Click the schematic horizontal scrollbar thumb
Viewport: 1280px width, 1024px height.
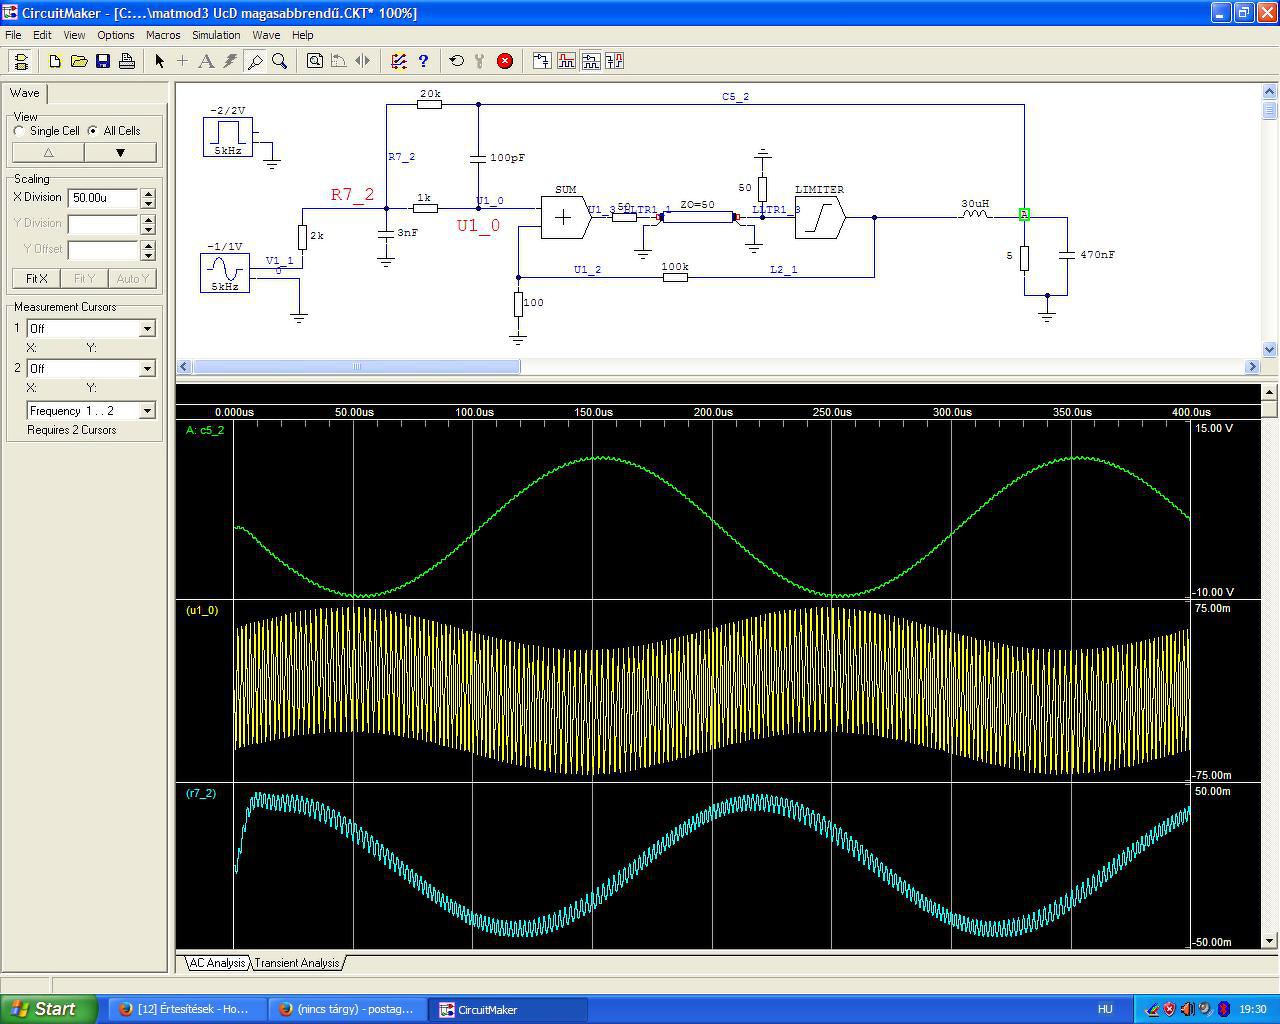click(356, 367)
